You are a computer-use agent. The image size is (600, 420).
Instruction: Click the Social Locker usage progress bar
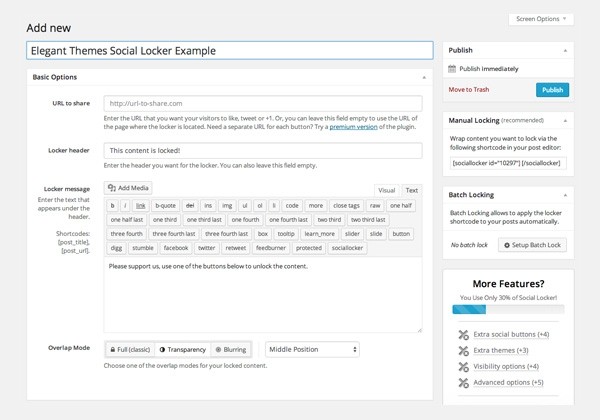click(508, 309)
